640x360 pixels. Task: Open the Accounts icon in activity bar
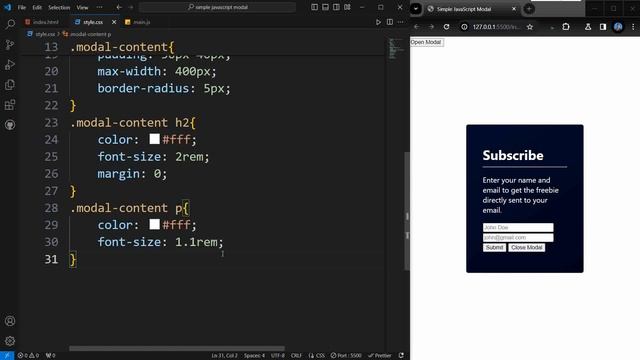click(10, 321)
